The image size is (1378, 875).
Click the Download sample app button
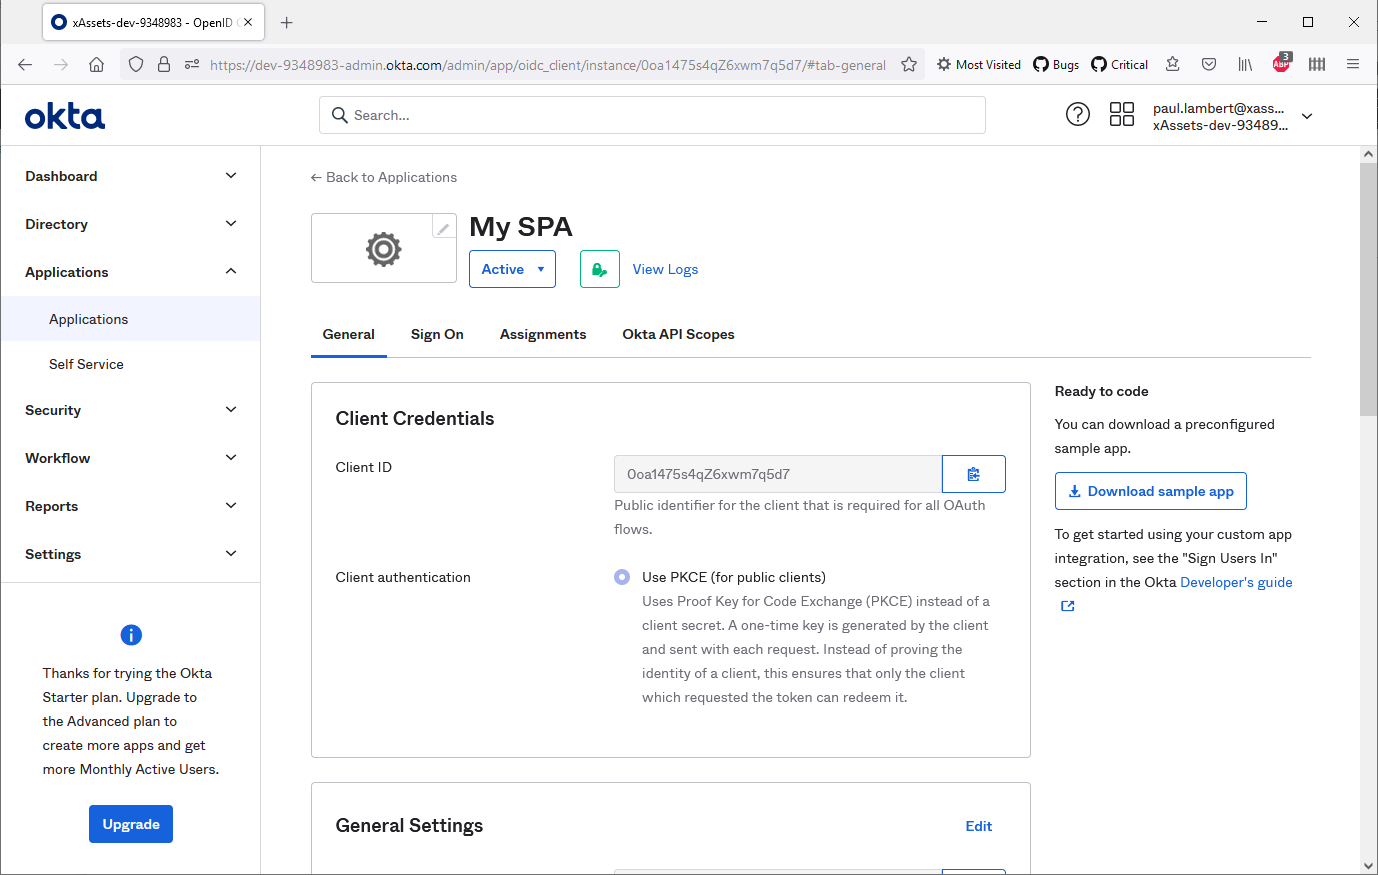1150,491
